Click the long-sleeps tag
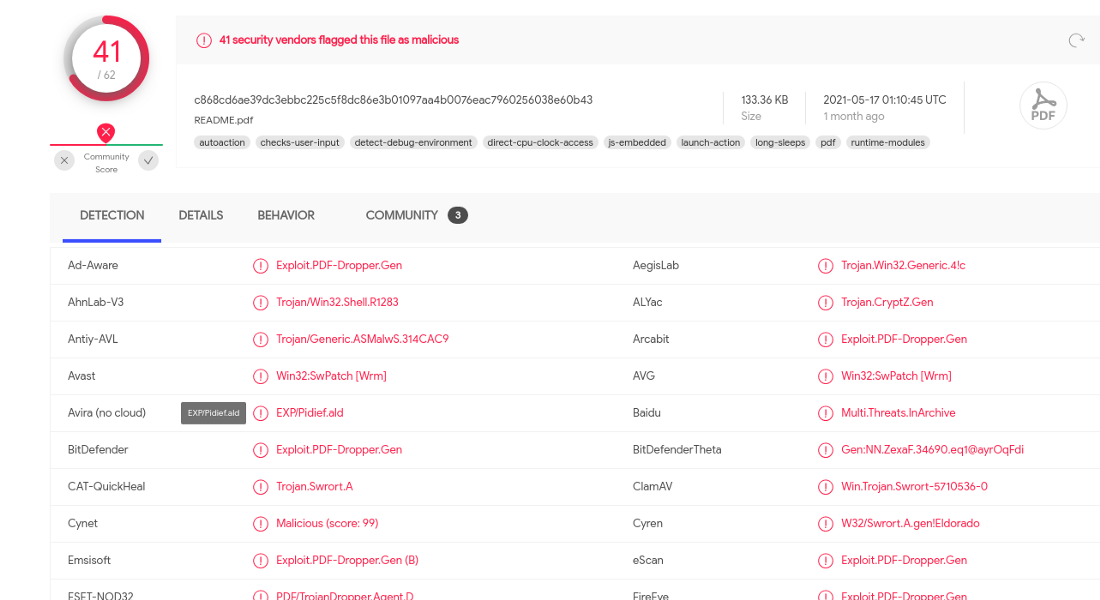 click(x=780, y=142)
